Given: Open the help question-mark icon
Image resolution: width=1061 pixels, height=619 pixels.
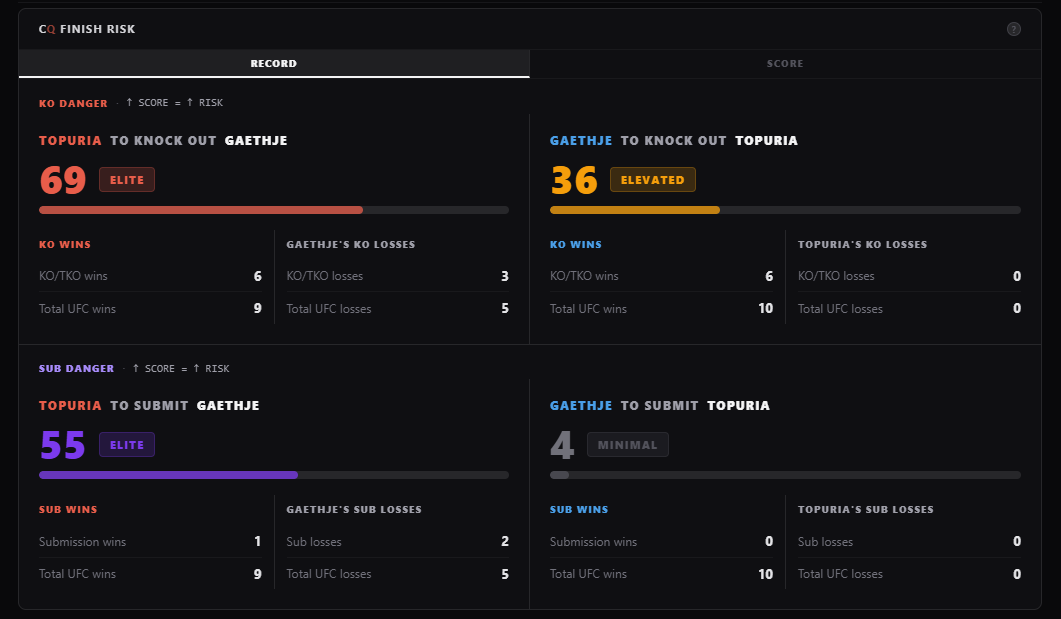Looking at the screenshot, I should tap(1013, 29).
